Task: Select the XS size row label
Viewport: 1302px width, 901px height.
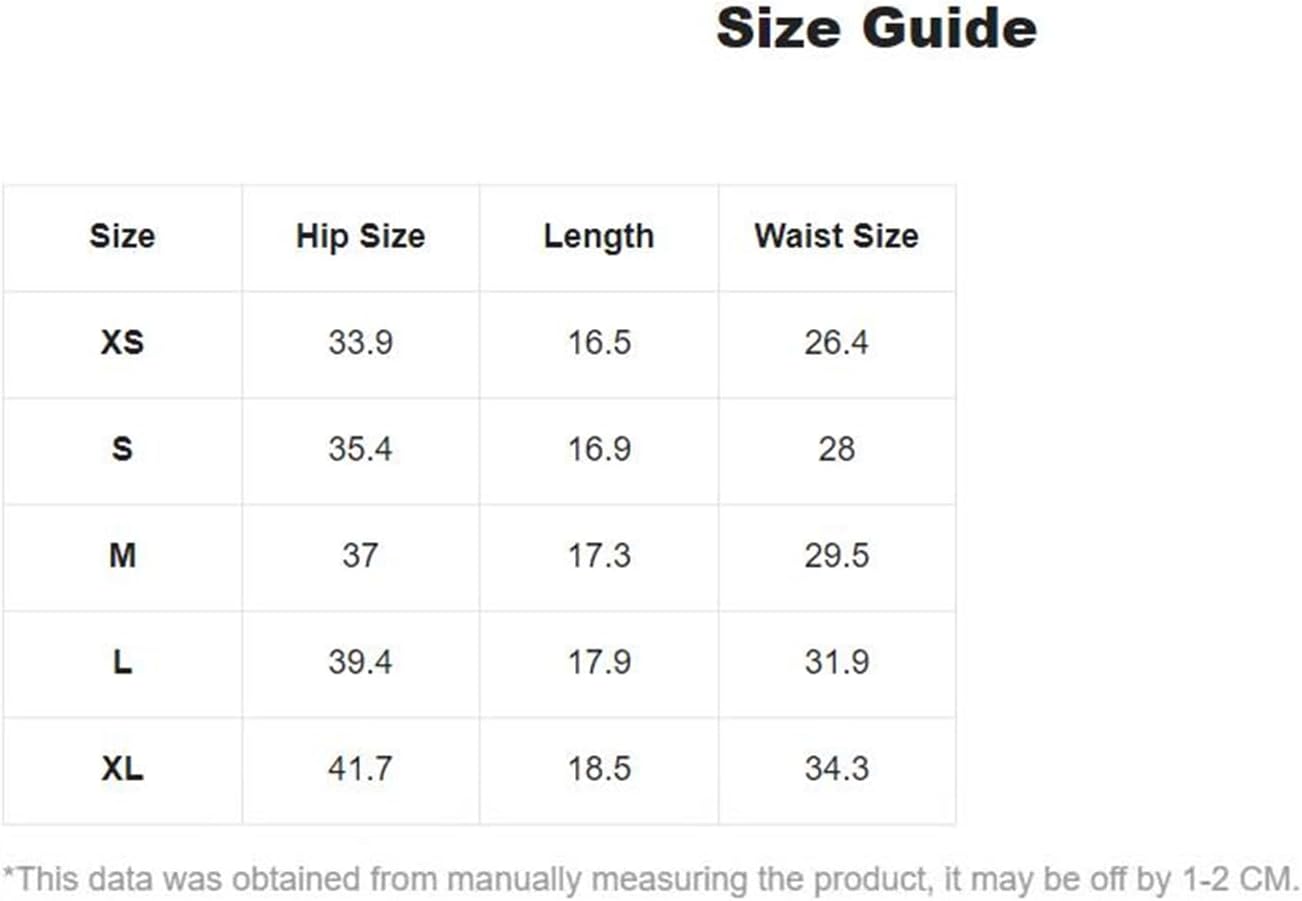Action: [122, 343]
